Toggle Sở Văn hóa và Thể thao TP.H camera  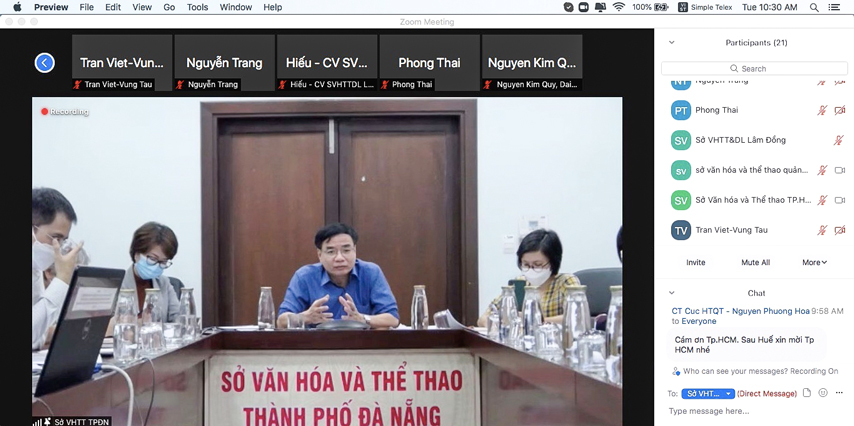tap(839, 200)
